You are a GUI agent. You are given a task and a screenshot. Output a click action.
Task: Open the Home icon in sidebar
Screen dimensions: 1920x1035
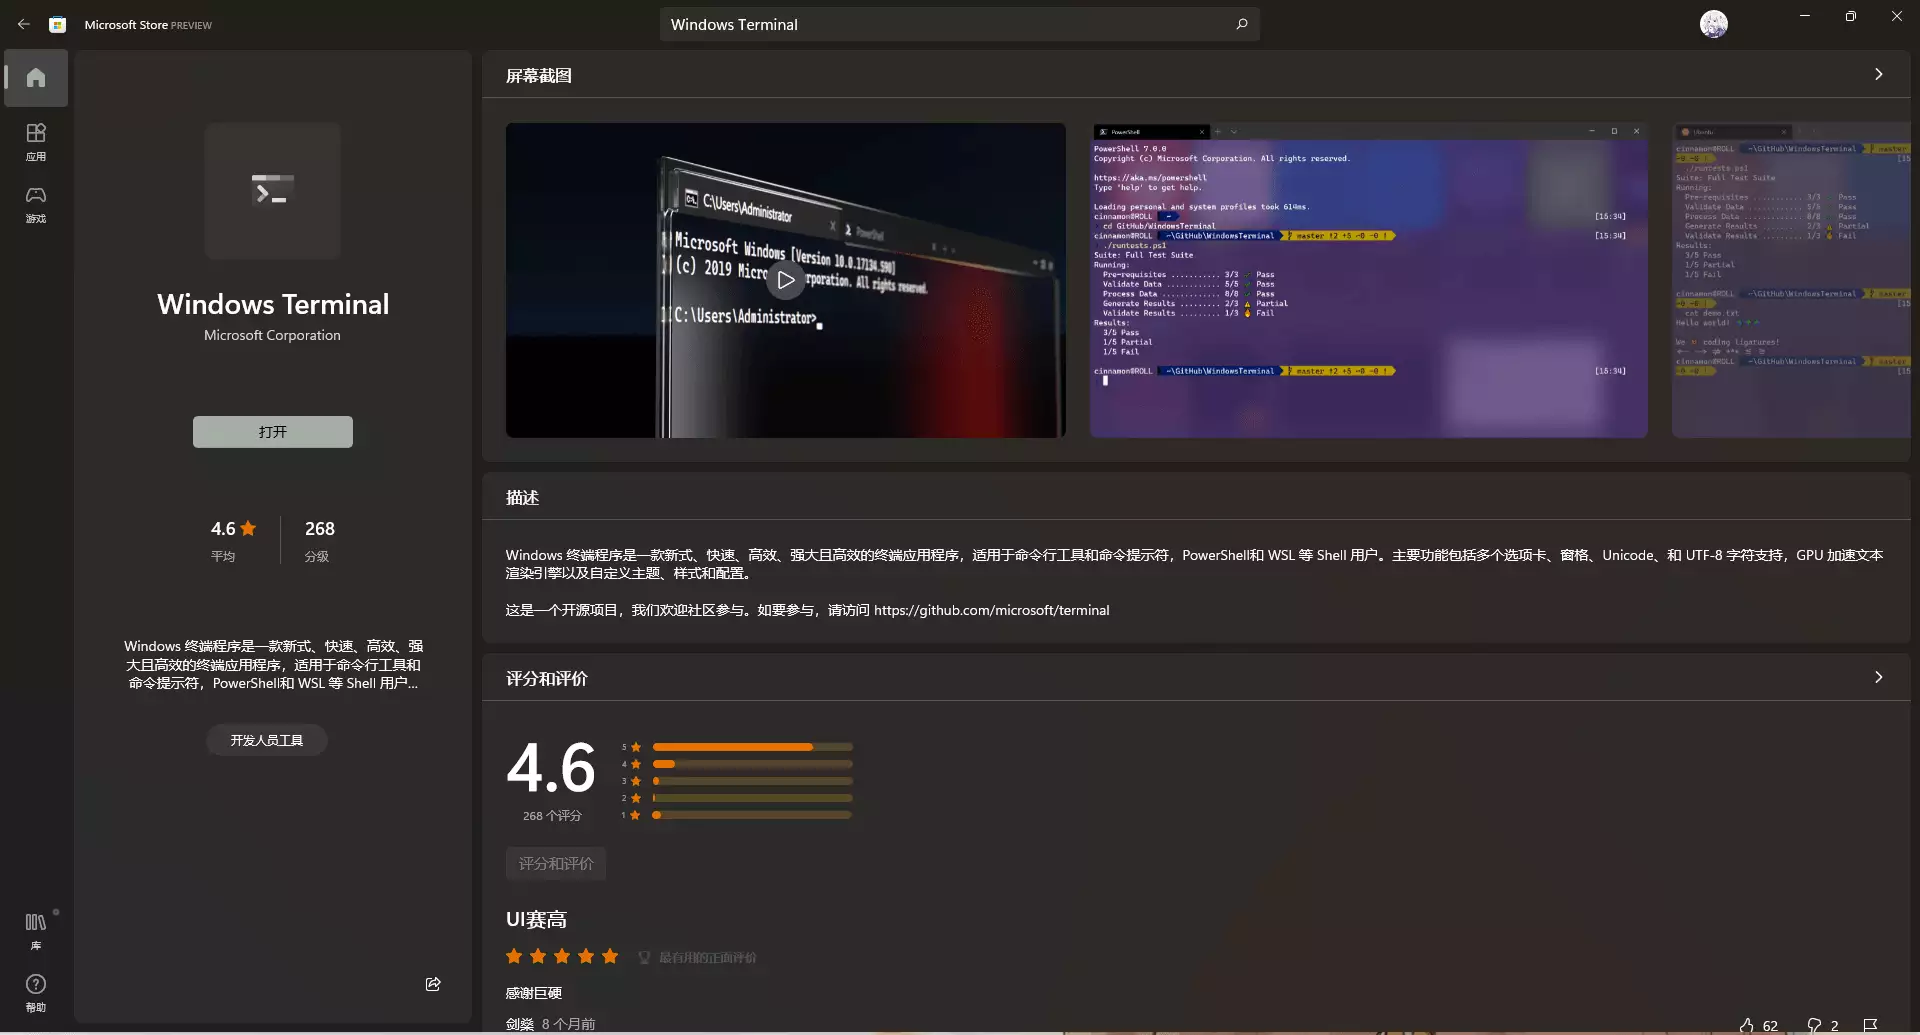point(35,77)
